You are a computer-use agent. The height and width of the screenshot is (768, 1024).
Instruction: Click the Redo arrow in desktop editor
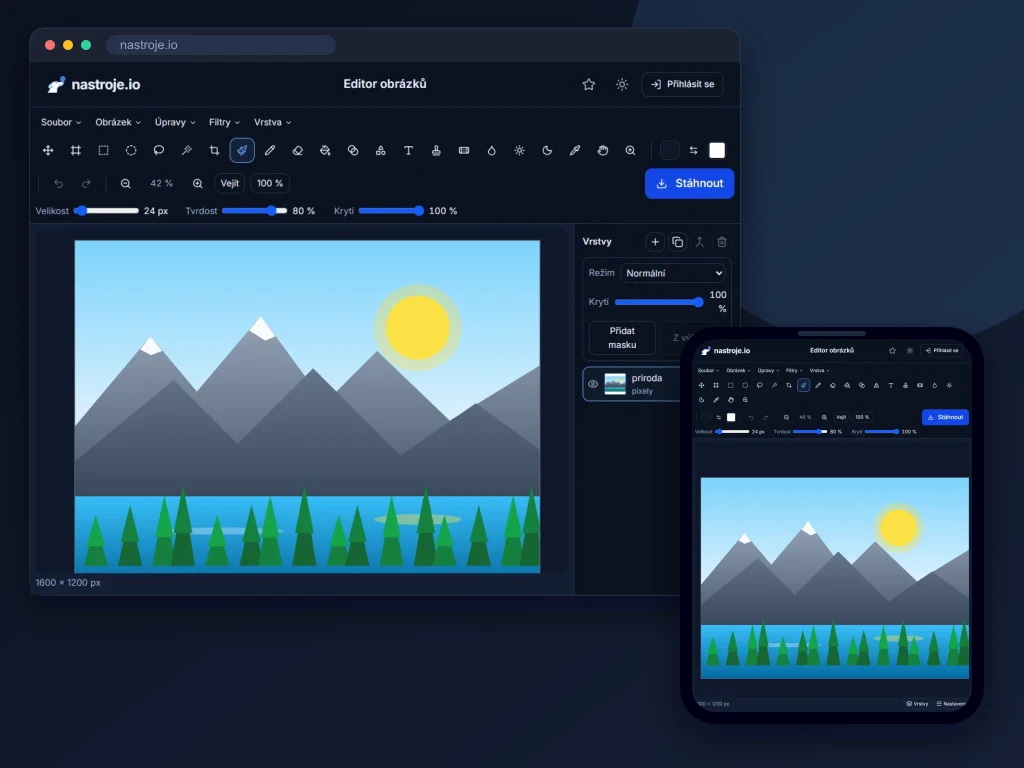tap(86, 184)
